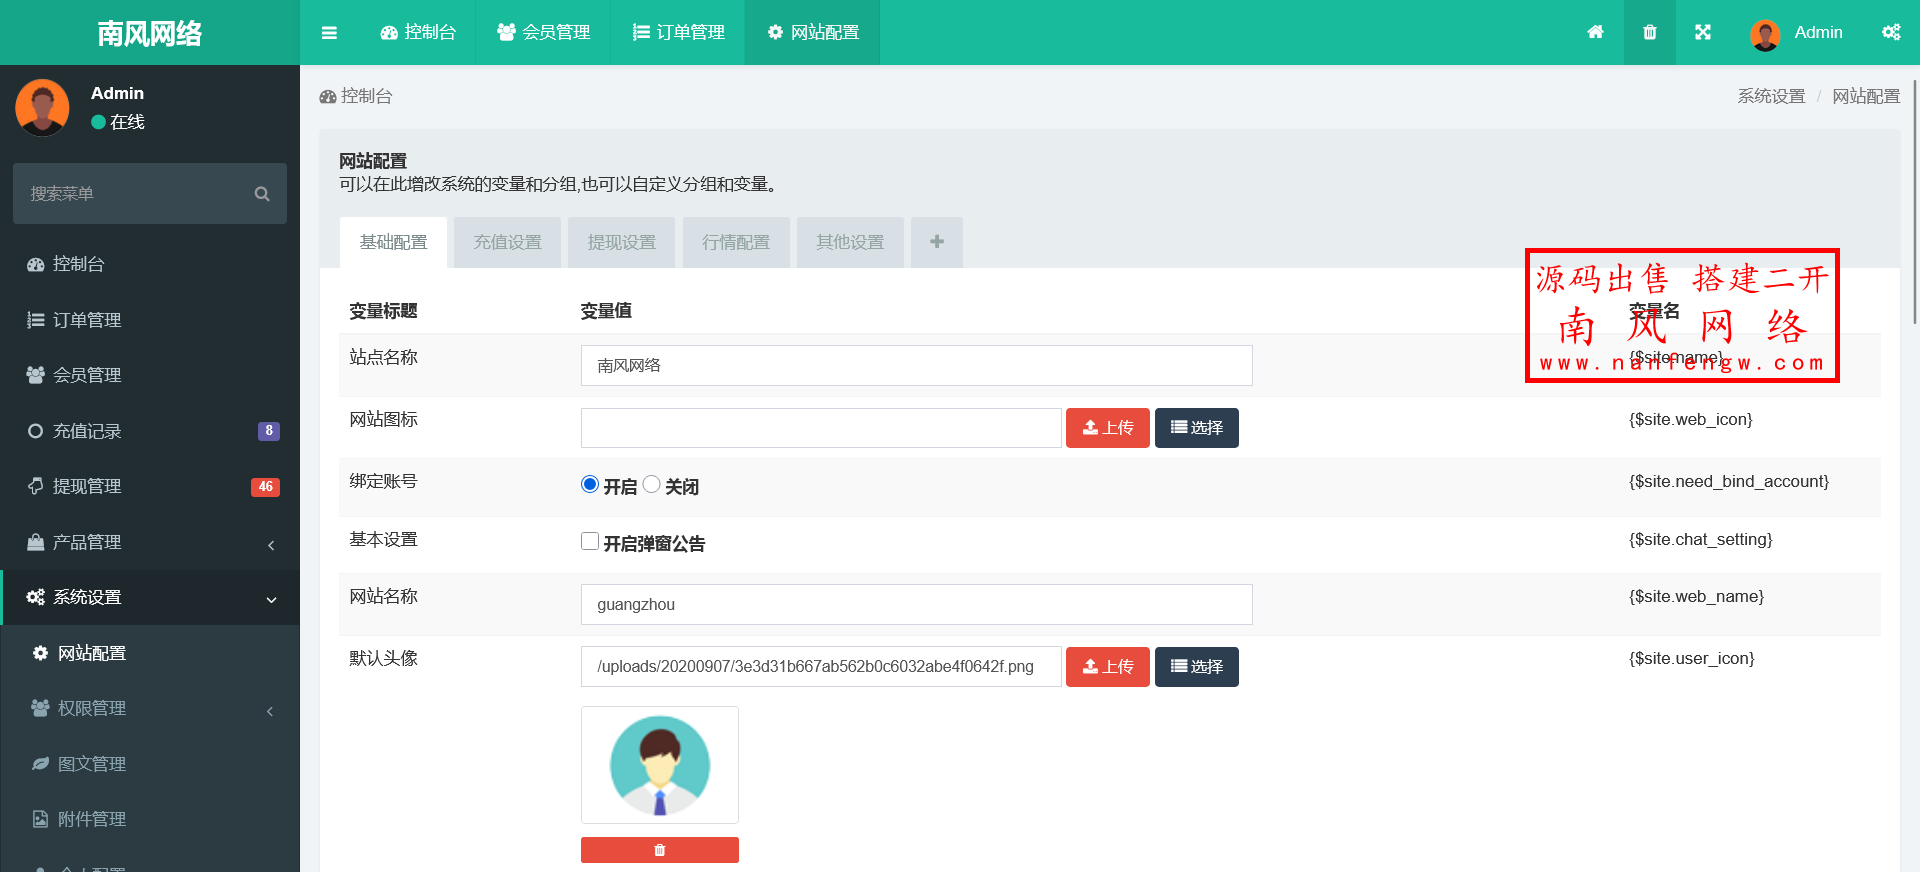Click 上传 button for 网站图标
The width and height of the screenshot is (1920, 872).
tap(1107, 428)
